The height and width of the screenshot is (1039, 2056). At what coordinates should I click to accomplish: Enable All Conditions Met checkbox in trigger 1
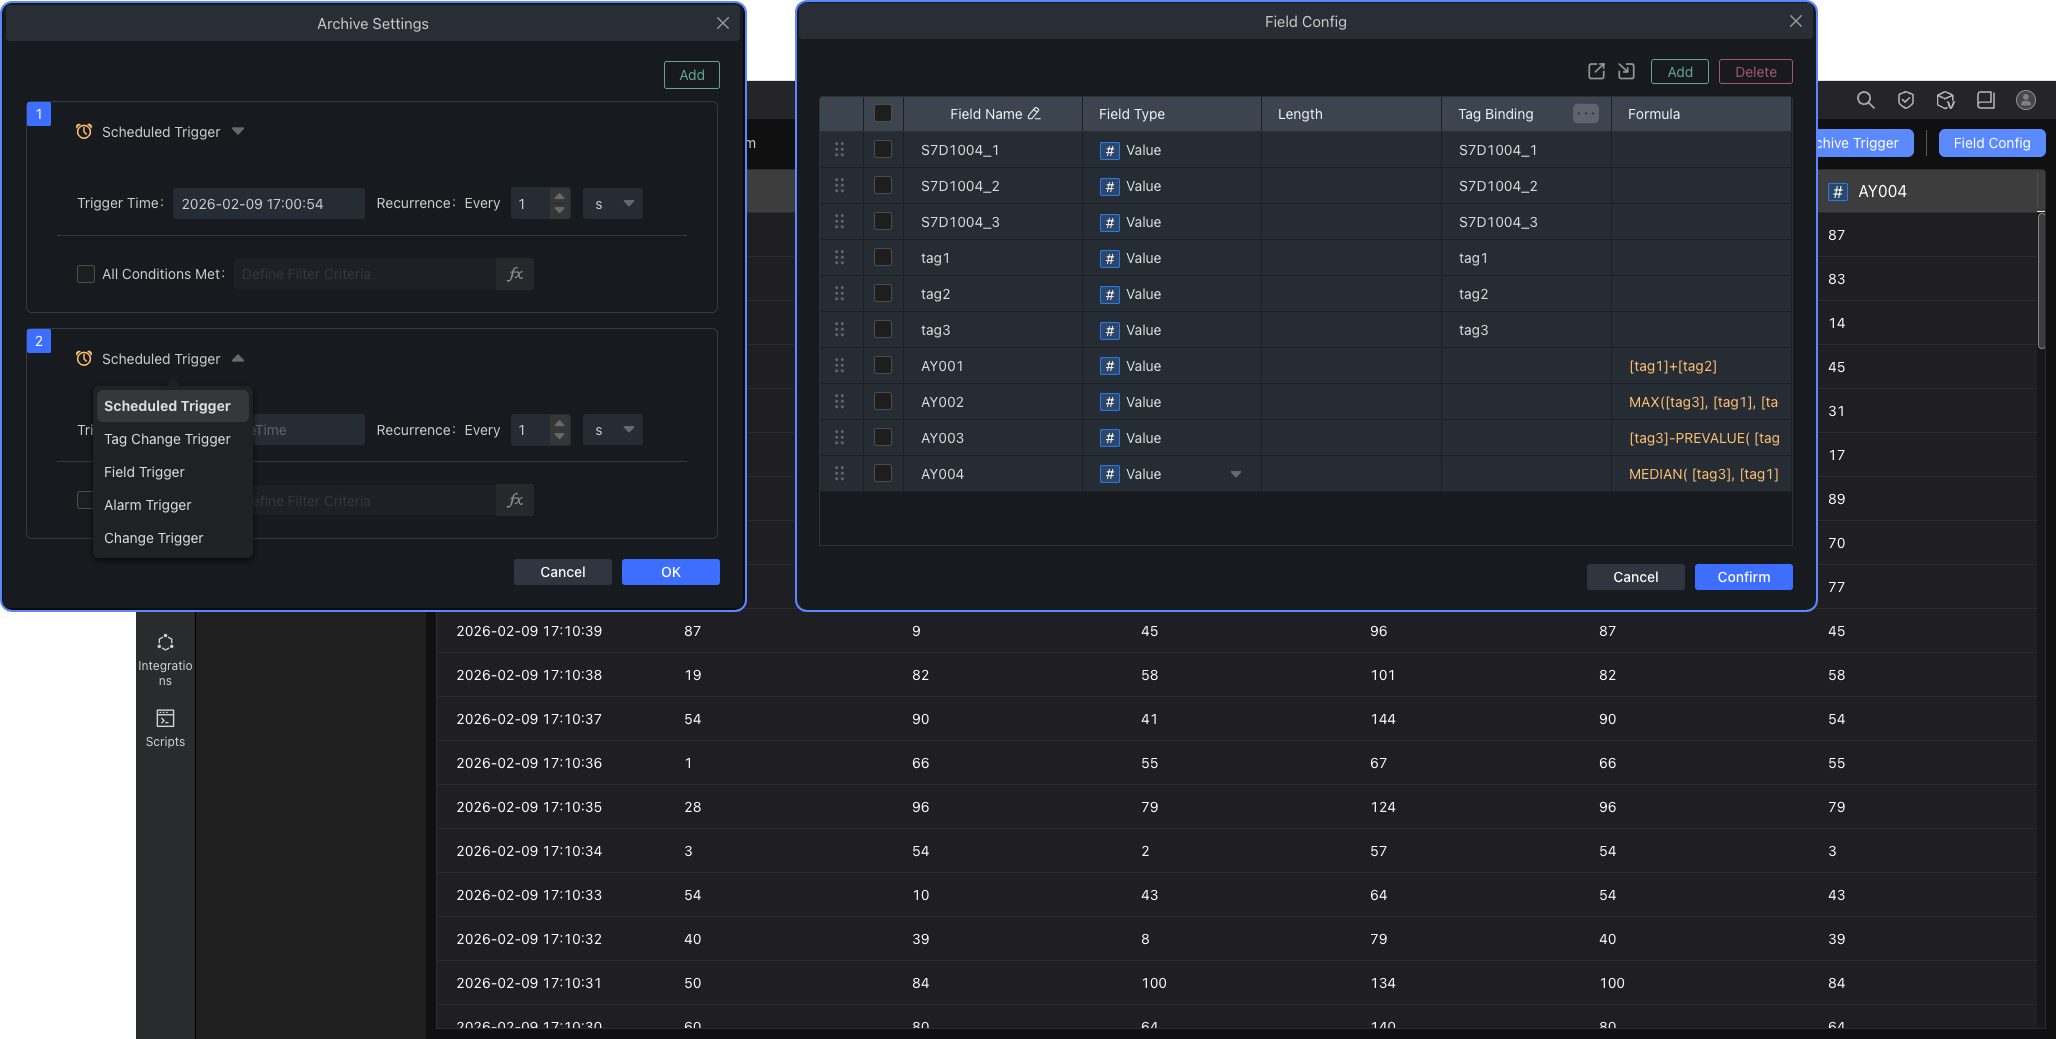[x=86, y=274]
